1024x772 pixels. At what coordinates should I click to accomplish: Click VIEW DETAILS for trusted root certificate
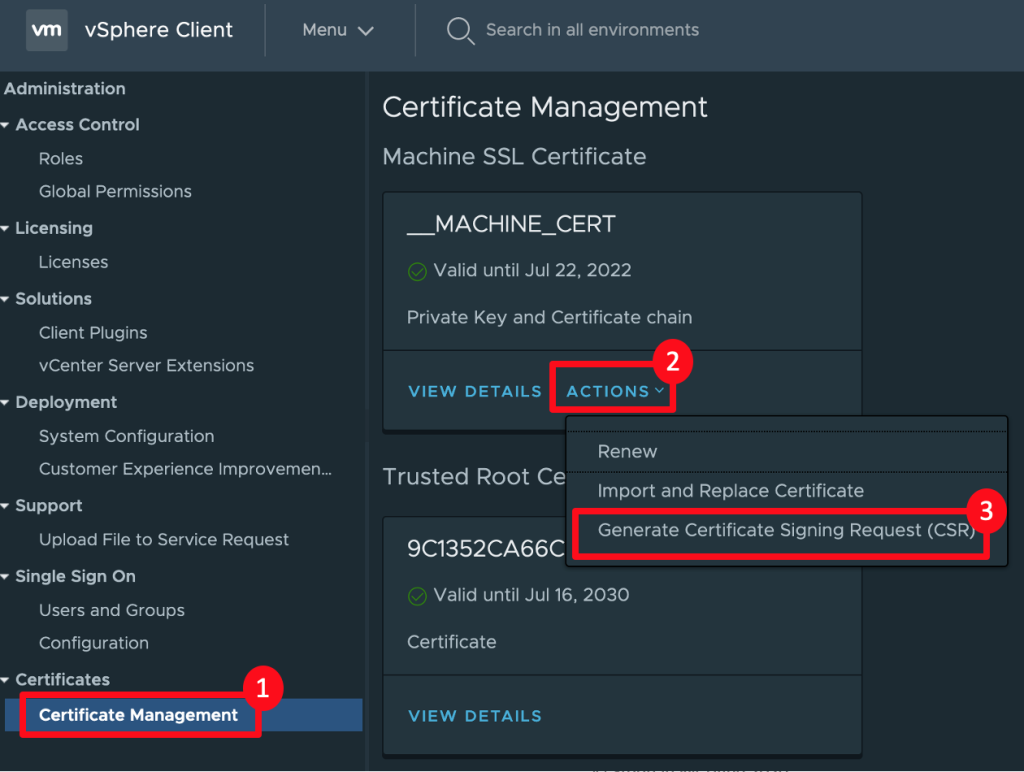(475, 716)
